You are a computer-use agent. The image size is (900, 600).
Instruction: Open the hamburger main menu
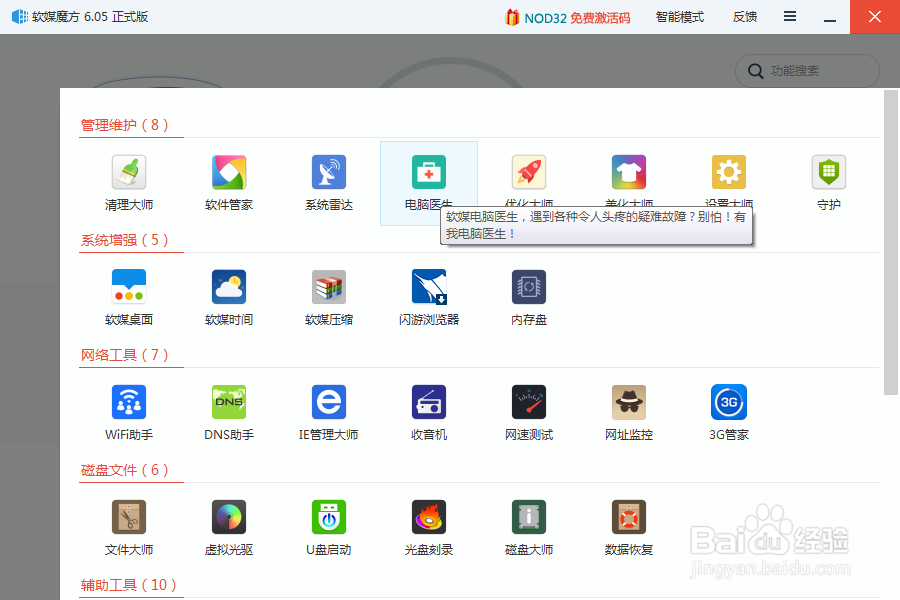click(790, 17)
